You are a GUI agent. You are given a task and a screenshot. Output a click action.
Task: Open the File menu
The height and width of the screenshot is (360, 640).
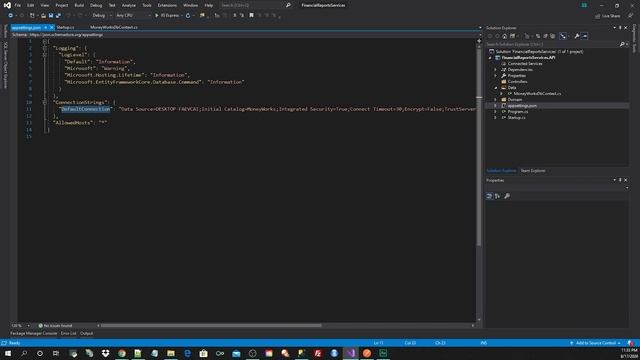[x=18, y=5]
